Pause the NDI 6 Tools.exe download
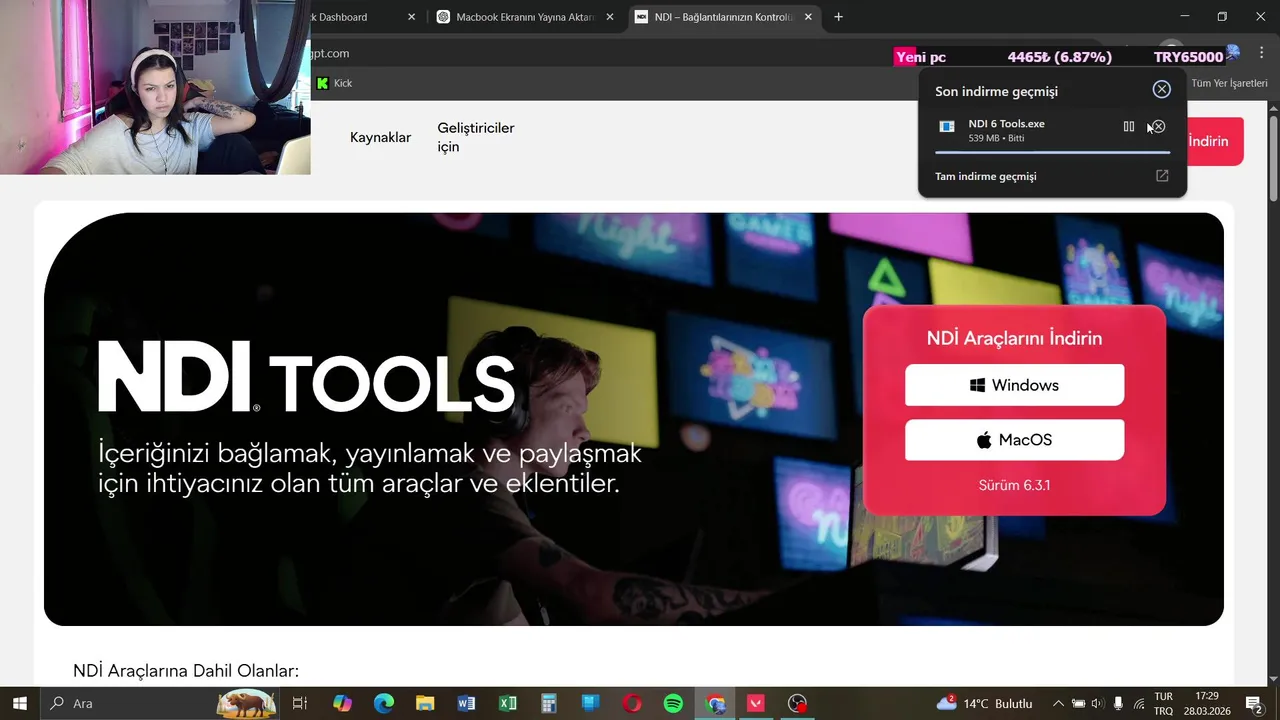 [x=1129, y=127]
